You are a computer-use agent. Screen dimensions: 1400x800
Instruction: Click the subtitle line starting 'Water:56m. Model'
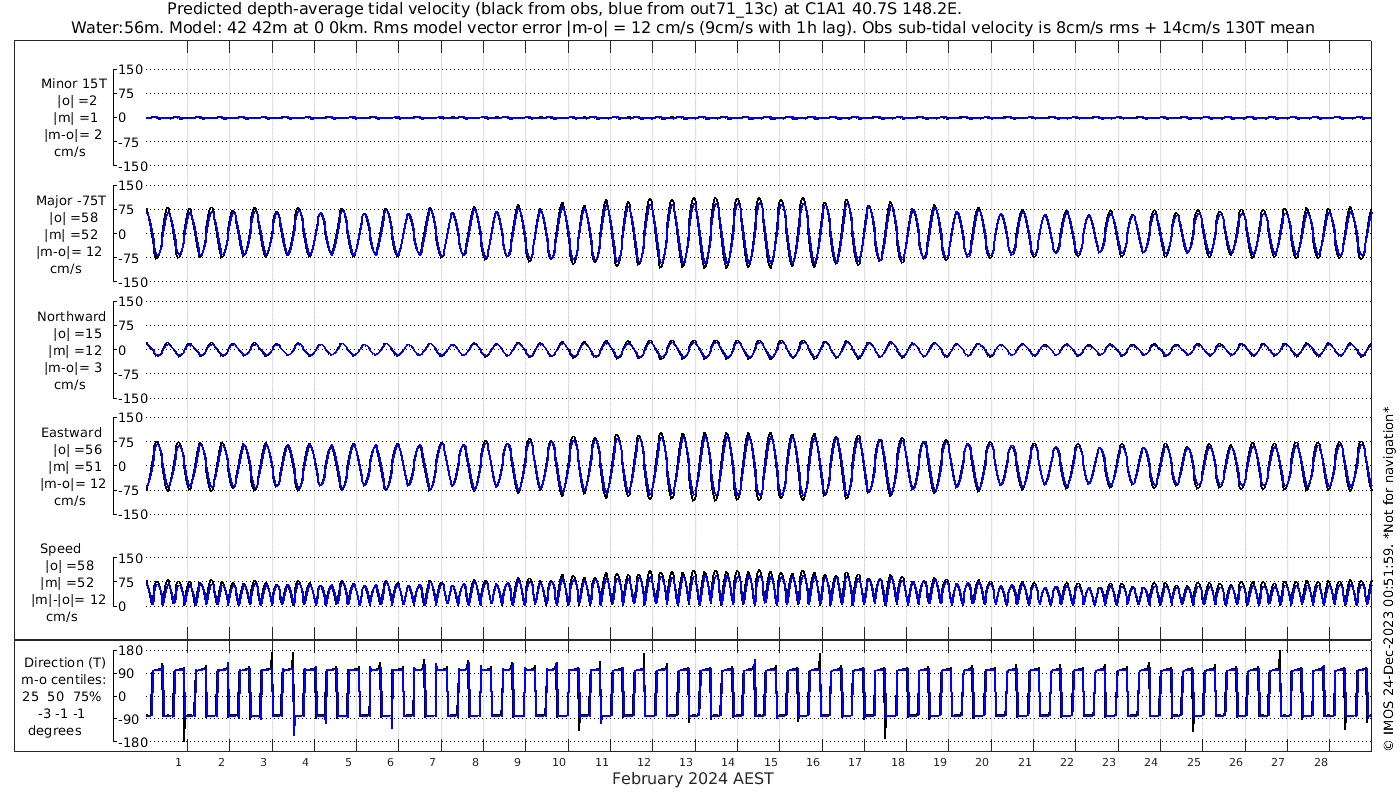pyautogui.click(x=692, y=28)
